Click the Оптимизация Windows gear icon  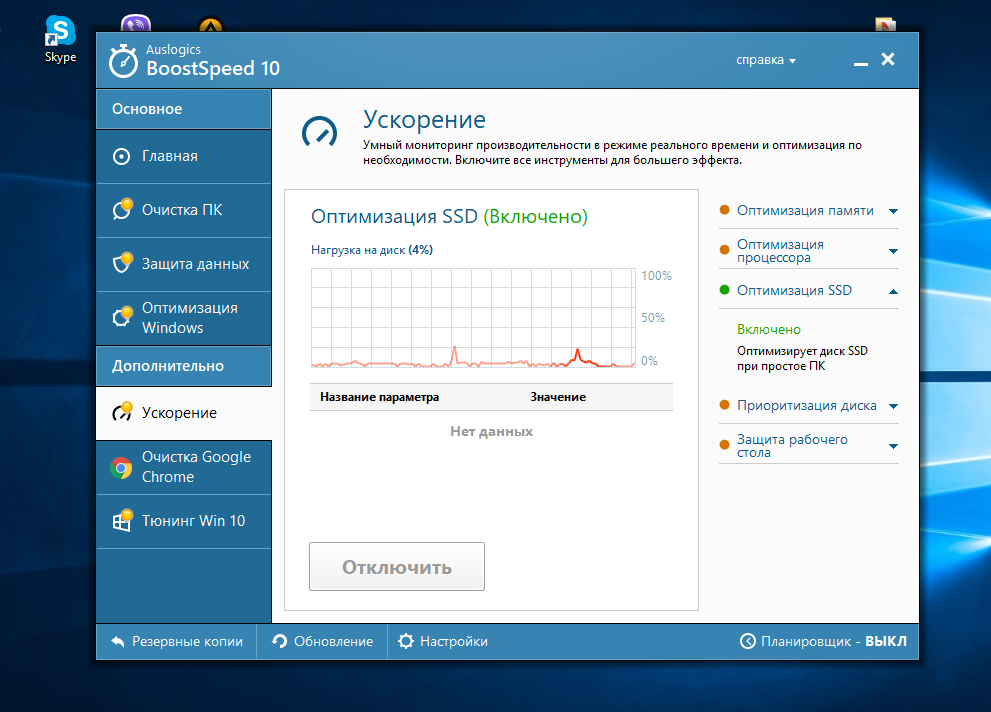122,317
